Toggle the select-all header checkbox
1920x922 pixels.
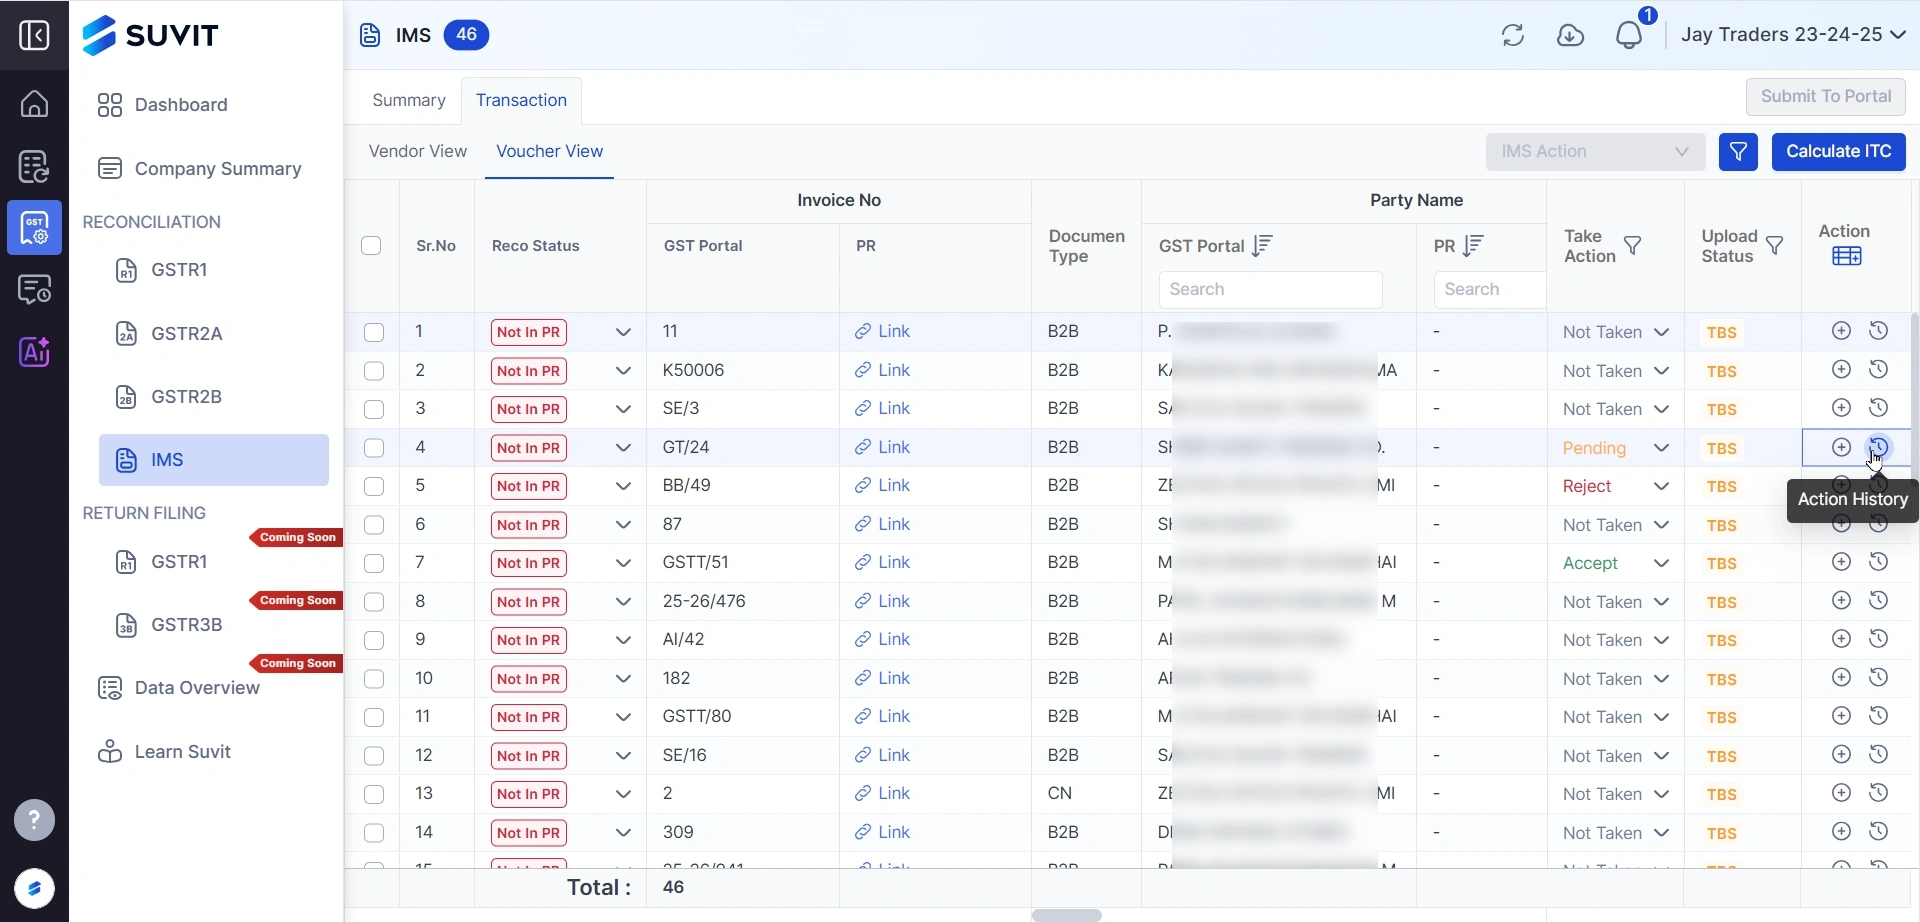pos(371,246)
